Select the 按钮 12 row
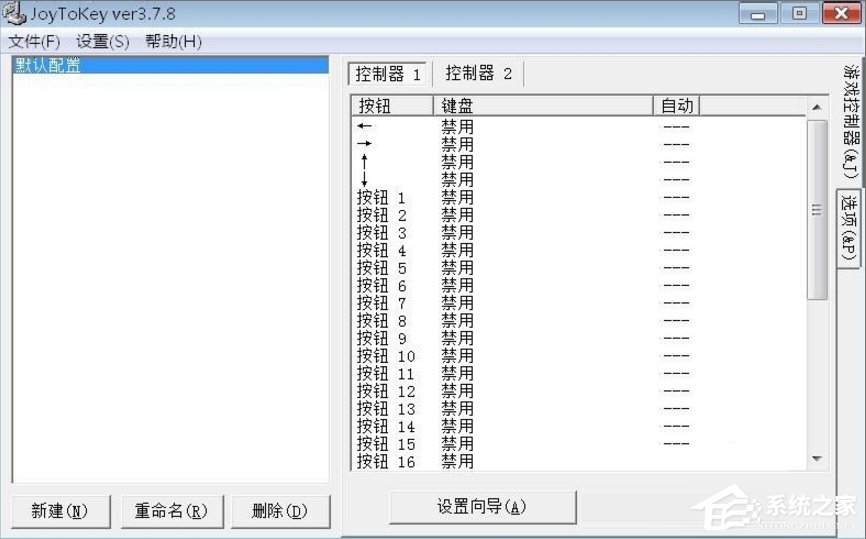 [579, 392]
